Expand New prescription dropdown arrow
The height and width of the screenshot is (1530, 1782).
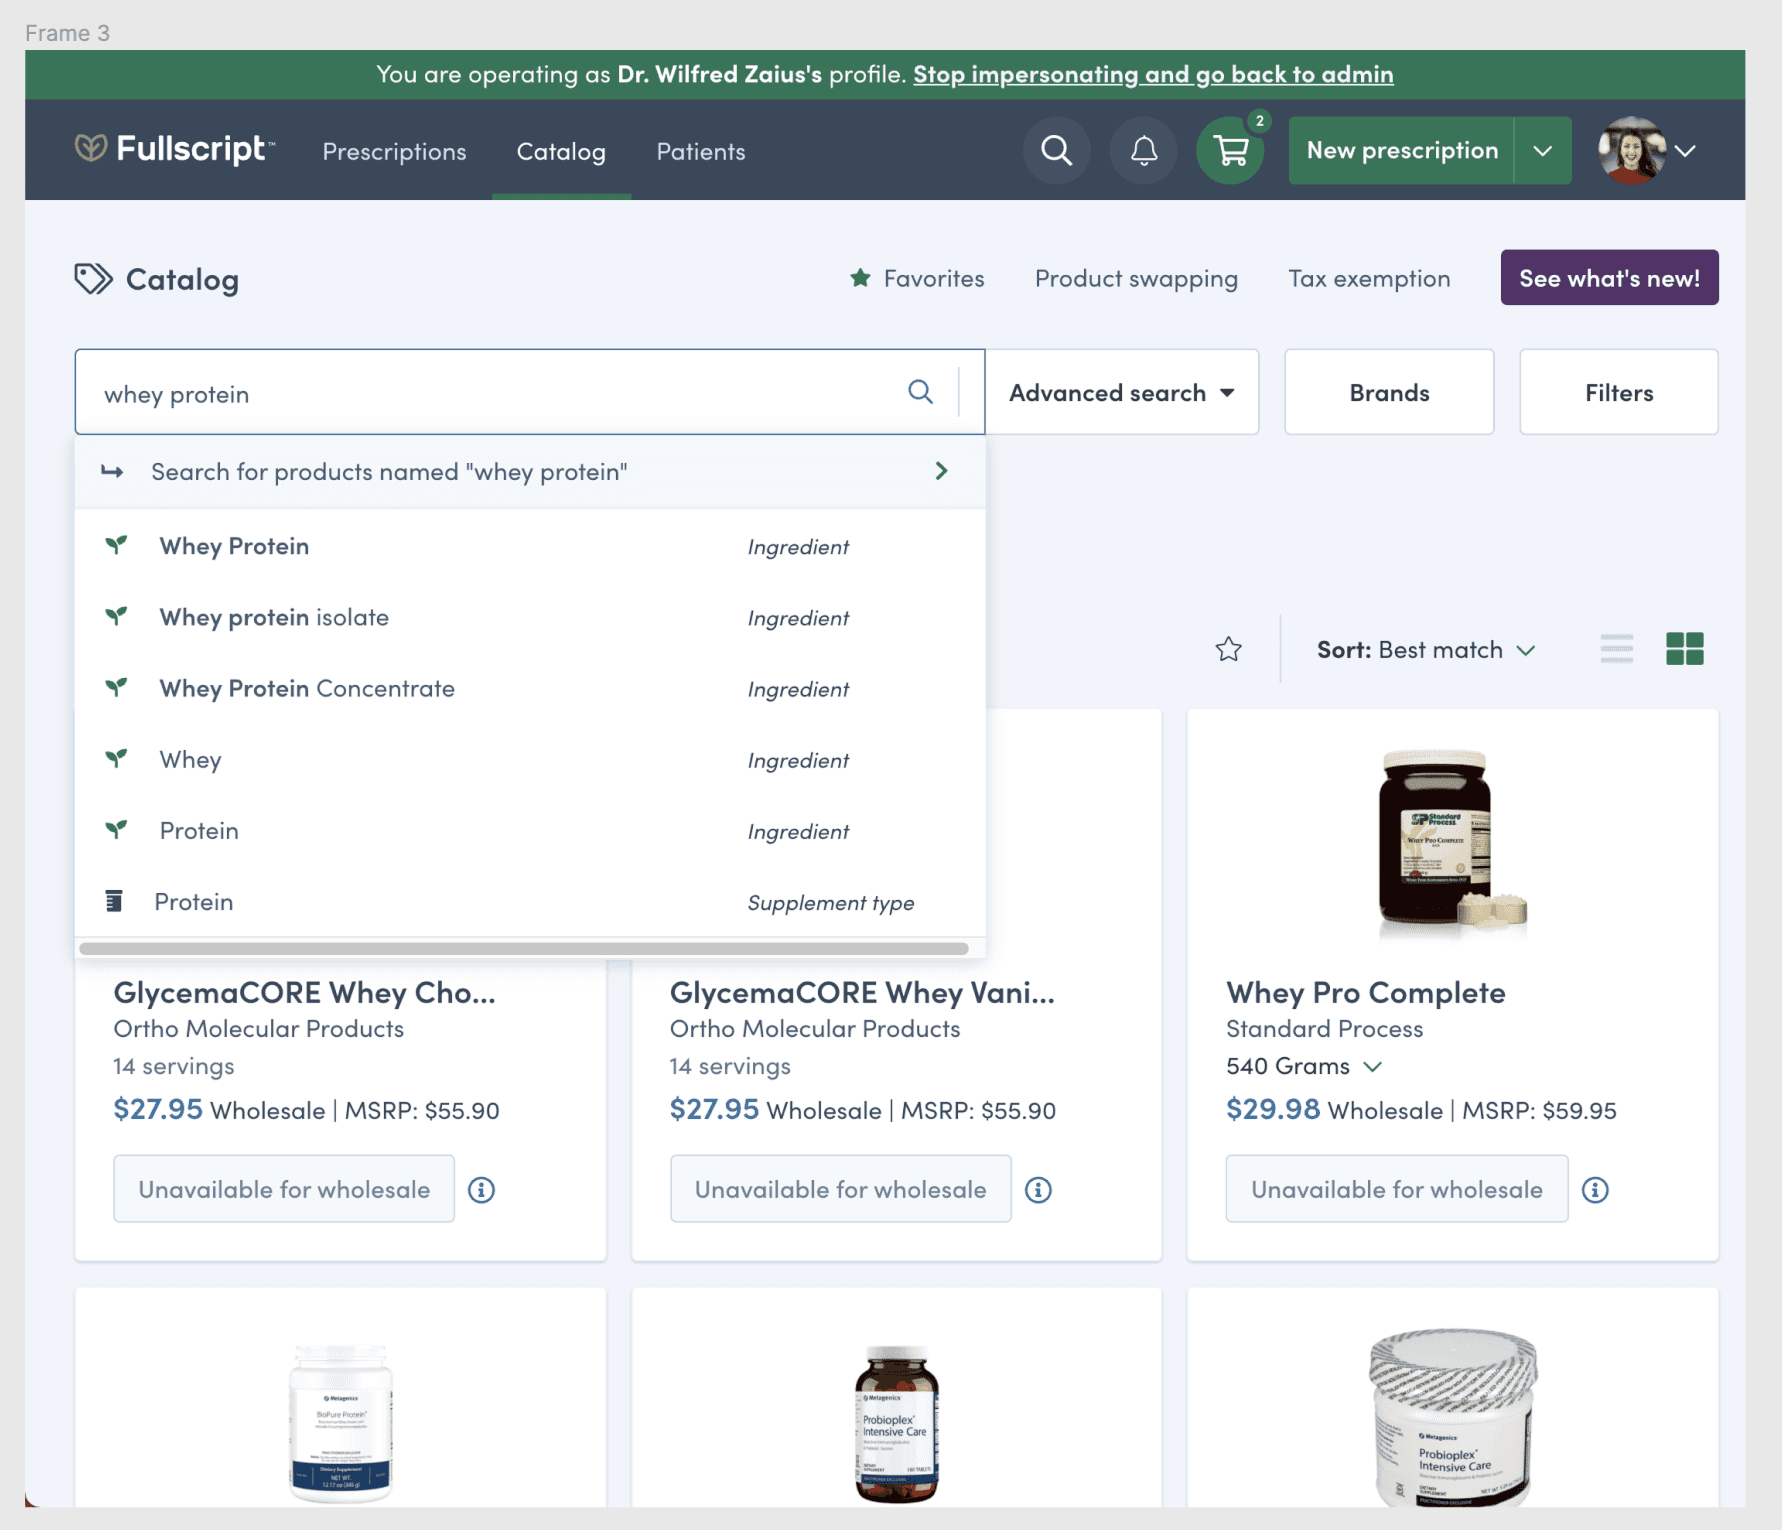1543,151
